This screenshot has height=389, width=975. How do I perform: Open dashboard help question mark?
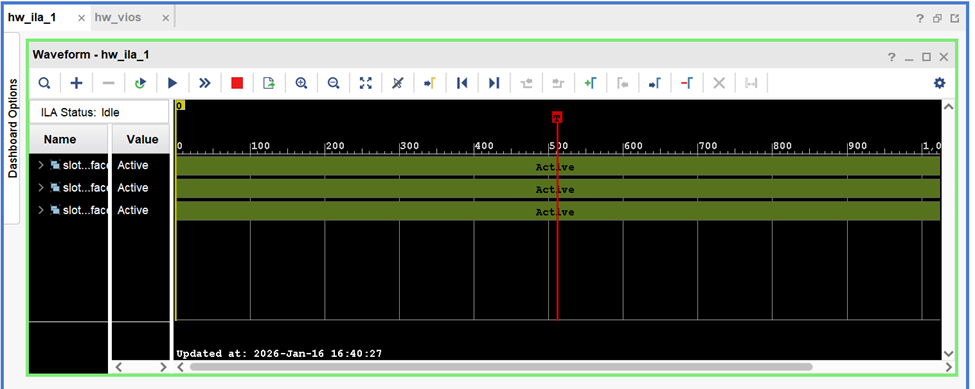pyautogui.click(x=920, y=19)
